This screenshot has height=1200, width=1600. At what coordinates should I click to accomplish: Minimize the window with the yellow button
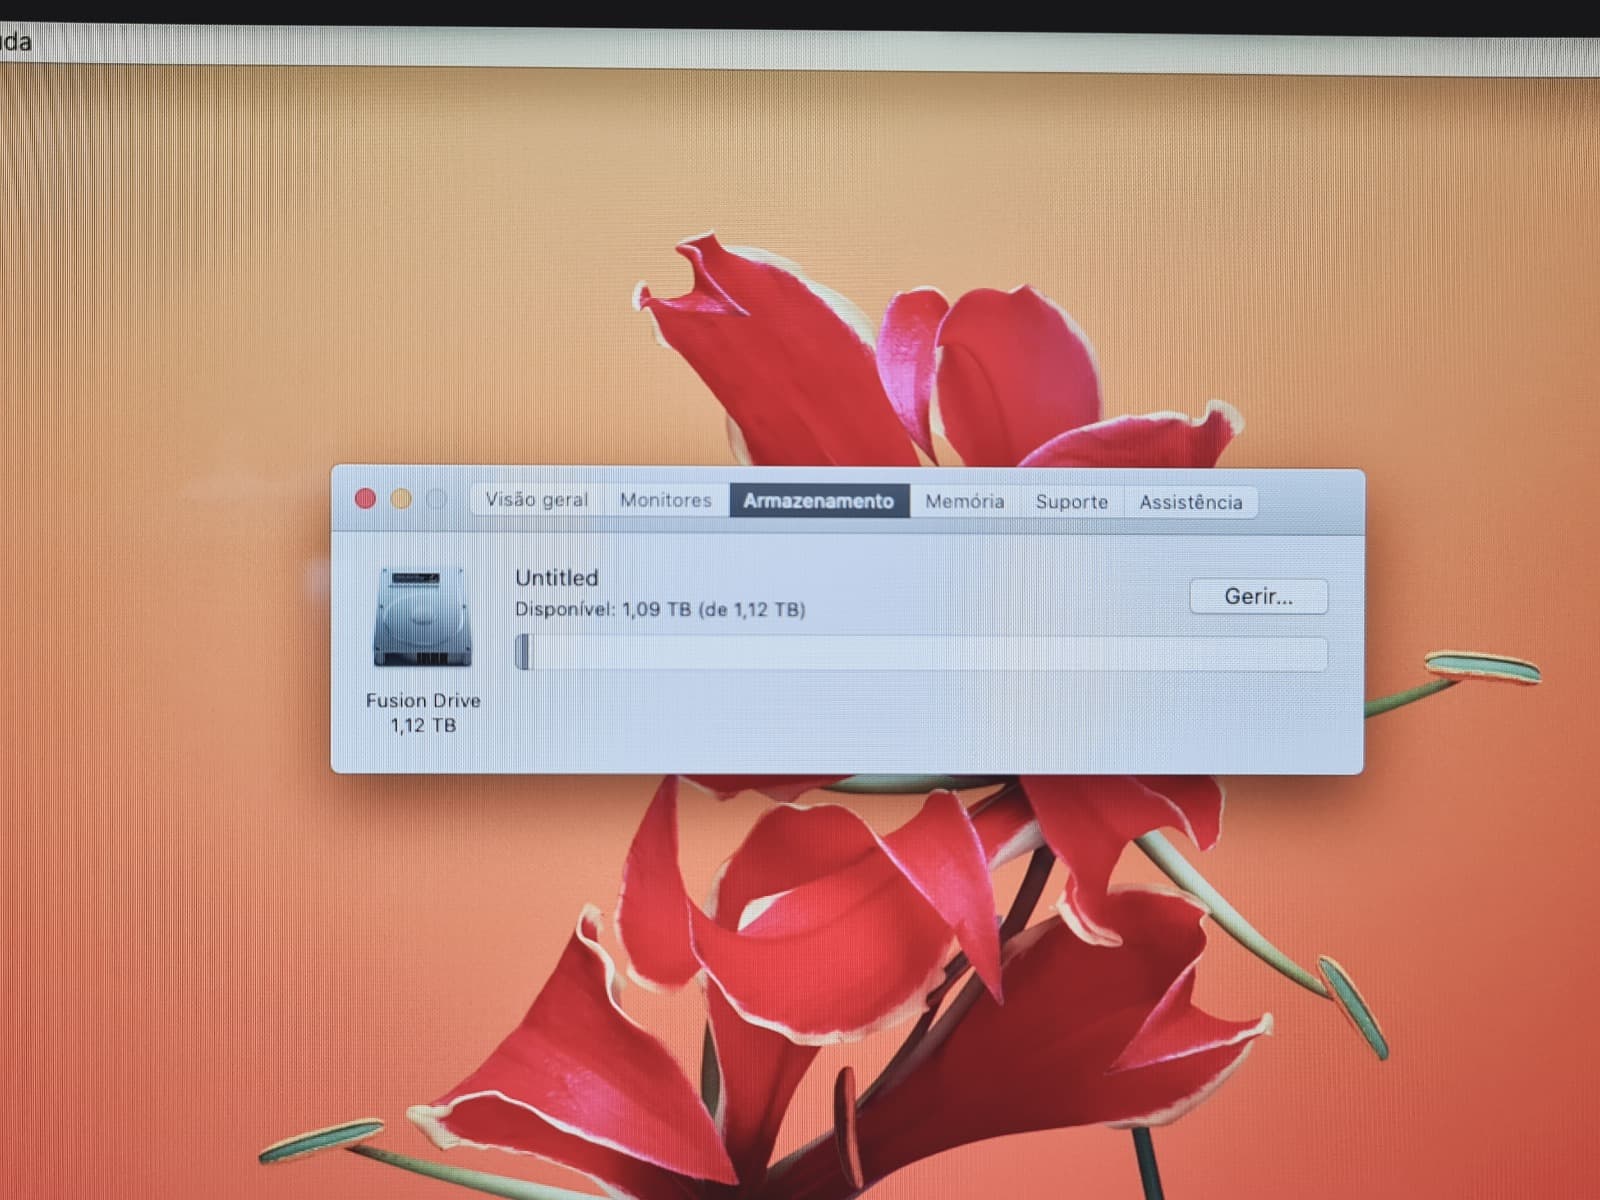[x=401, y=499]
